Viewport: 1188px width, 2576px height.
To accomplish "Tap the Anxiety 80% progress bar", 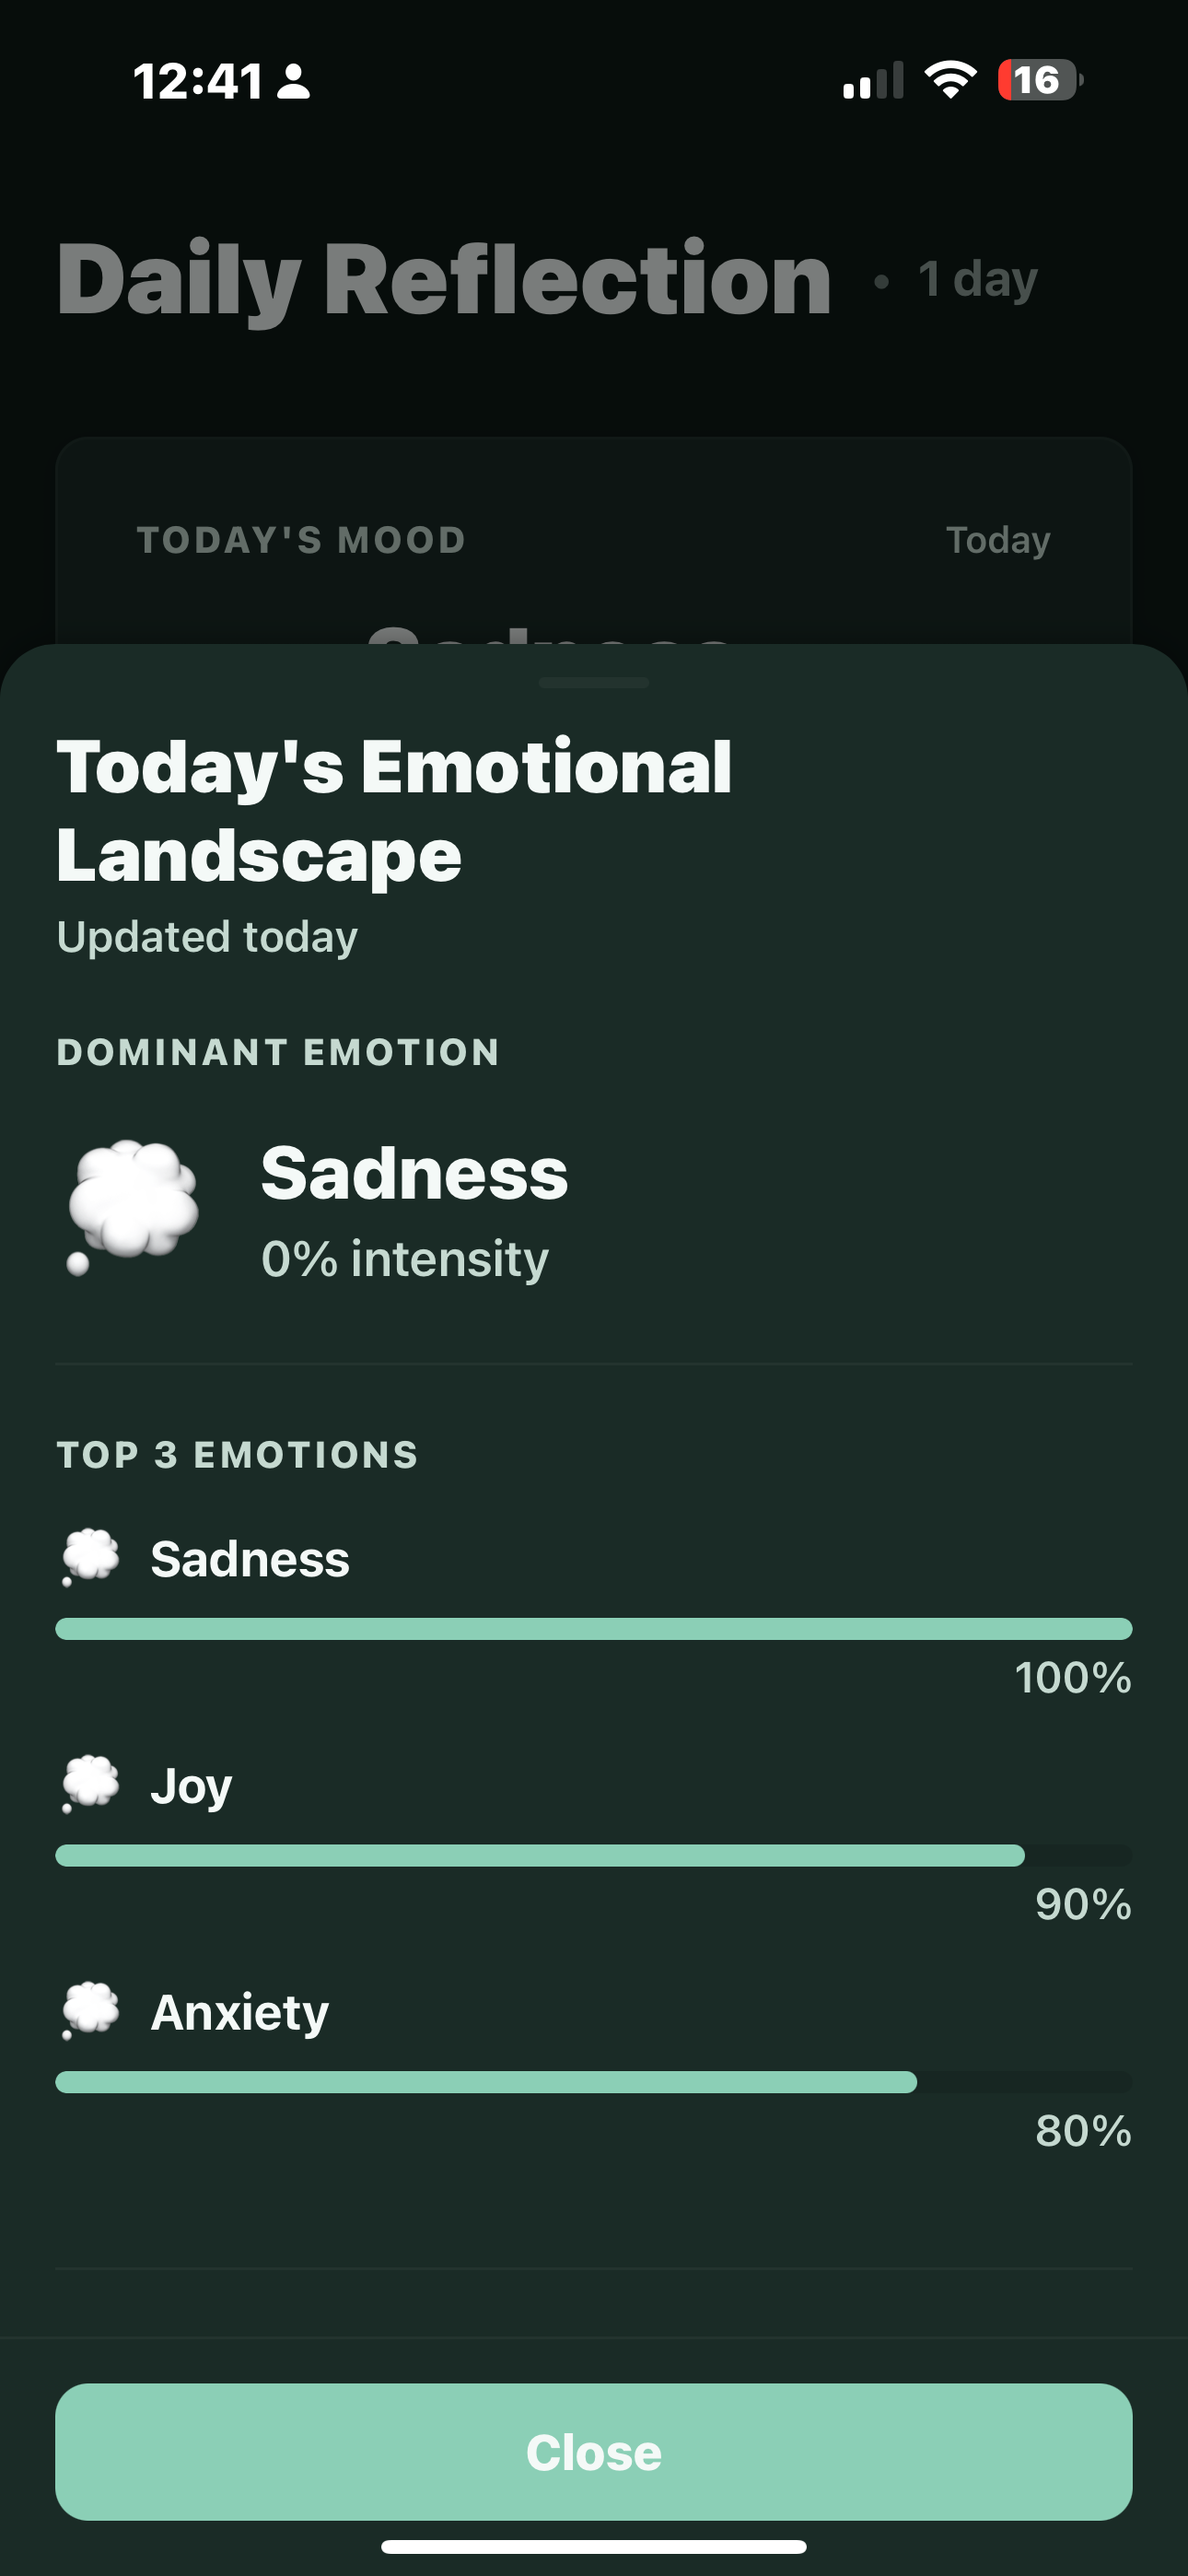I will [x=486, y=2082].
